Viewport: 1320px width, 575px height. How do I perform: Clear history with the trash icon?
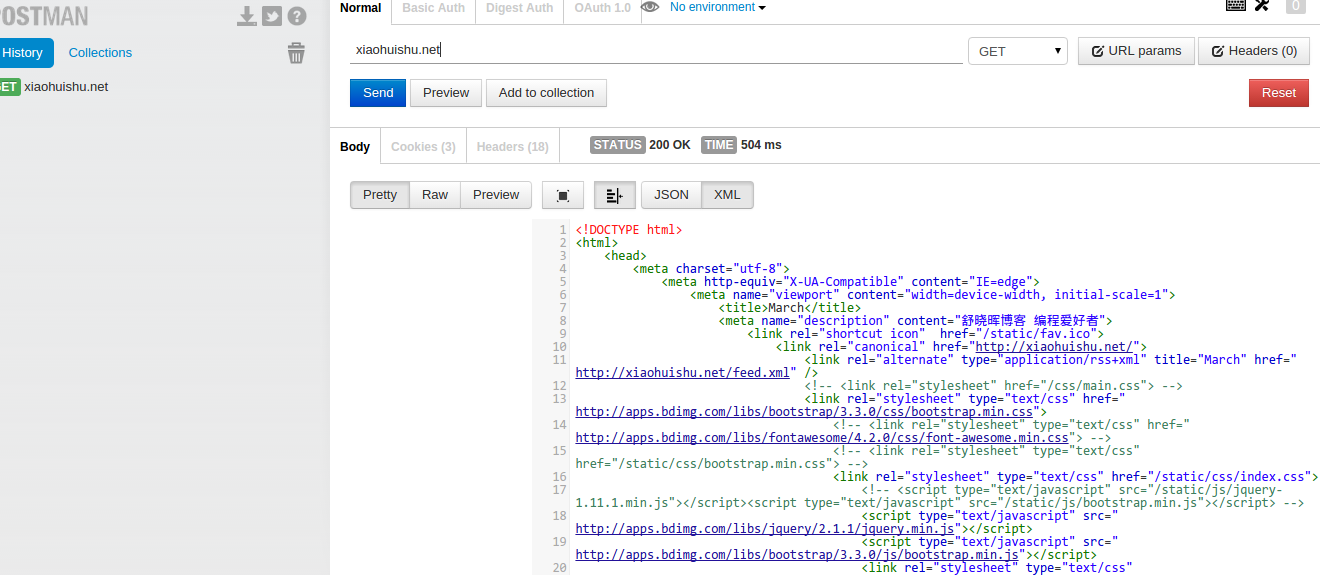coord(296,53)
